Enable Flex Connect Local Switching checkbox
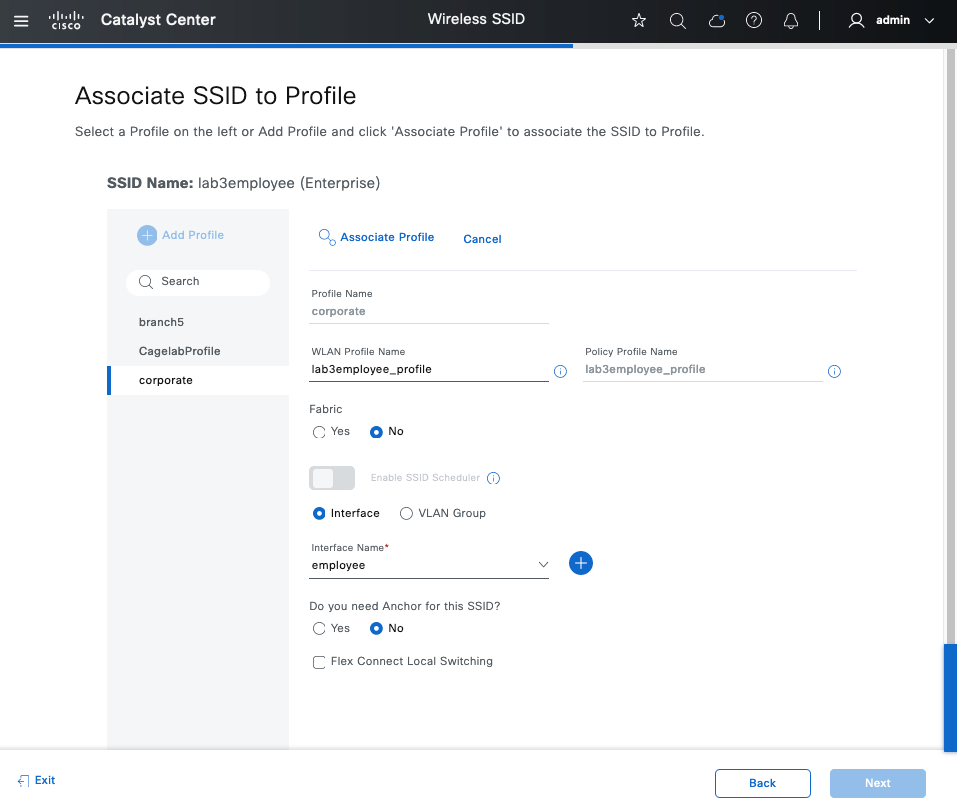957x811 pixels. (319, 662)
